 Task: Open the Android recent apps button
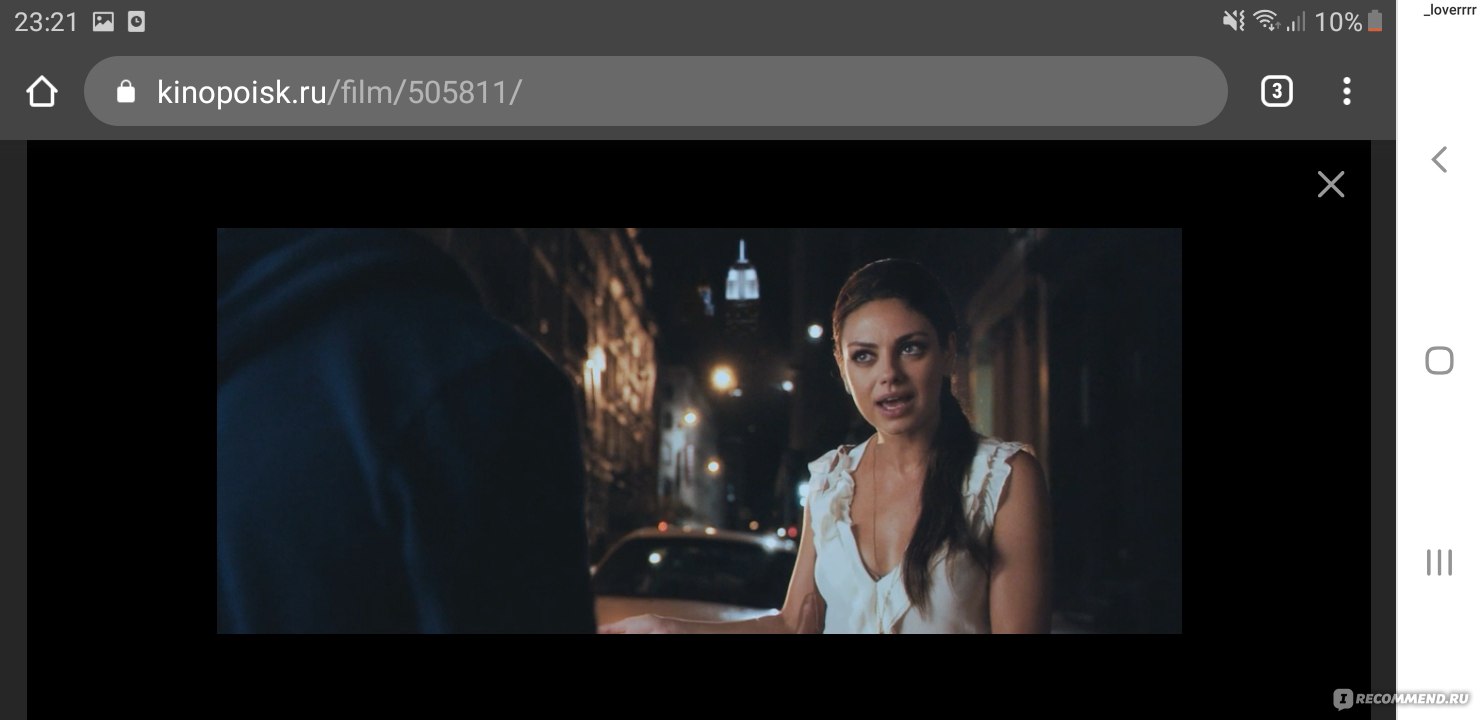pyautogui.click(x=1439, y=562)
